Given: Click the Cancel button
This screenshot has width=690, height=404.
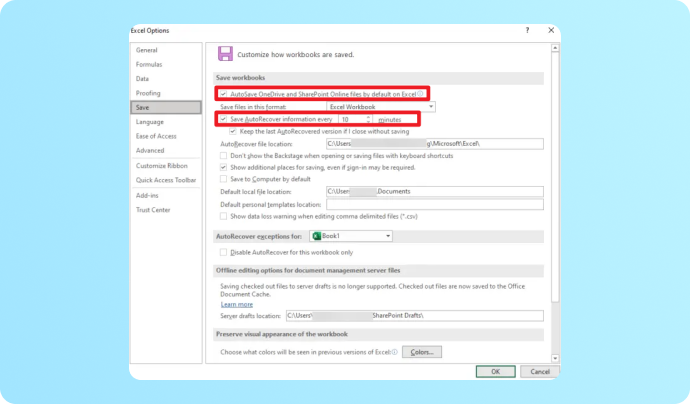Looking at the screenshot, I should 540,371.
